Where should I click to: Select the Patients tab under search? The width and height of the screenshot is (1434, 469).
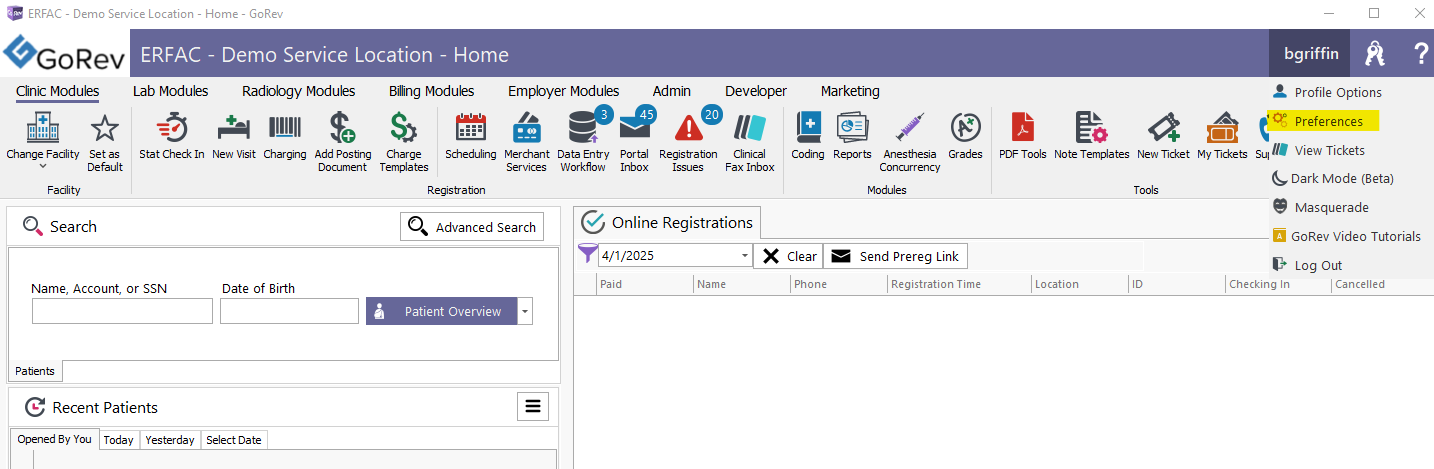coord(35,371)
